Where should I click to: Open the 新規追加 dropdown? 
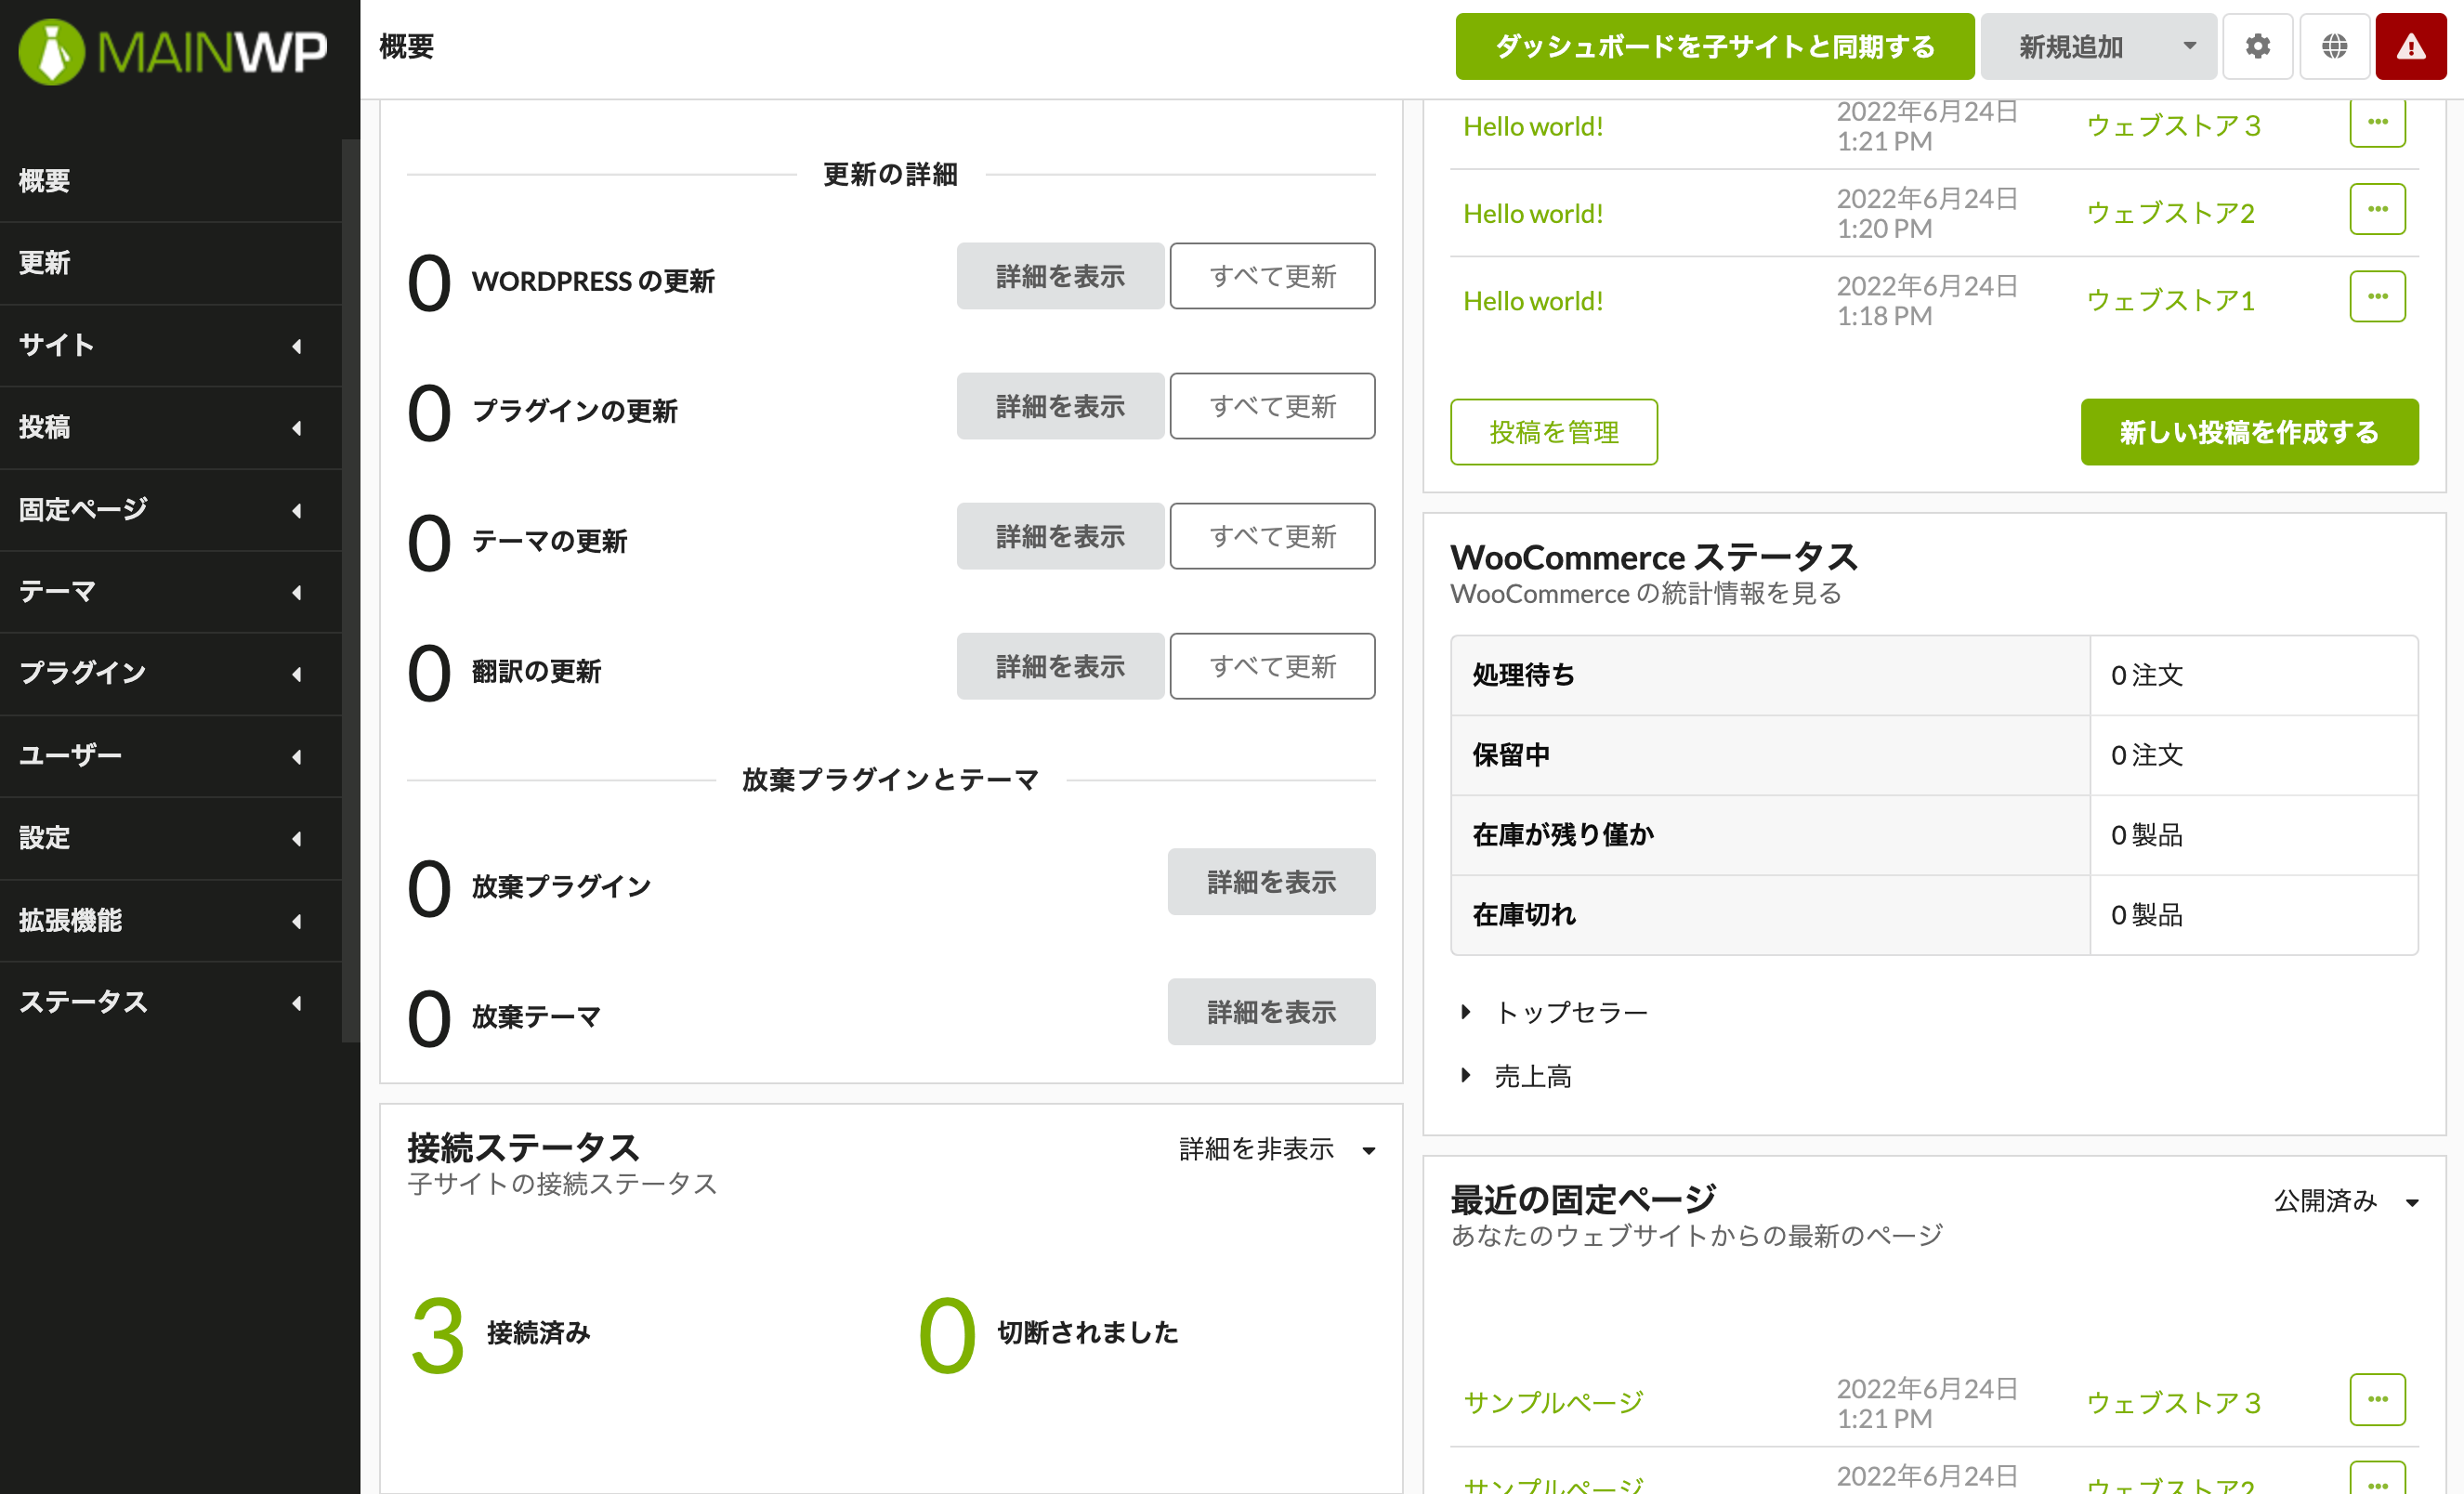[x=2098, y=46]
